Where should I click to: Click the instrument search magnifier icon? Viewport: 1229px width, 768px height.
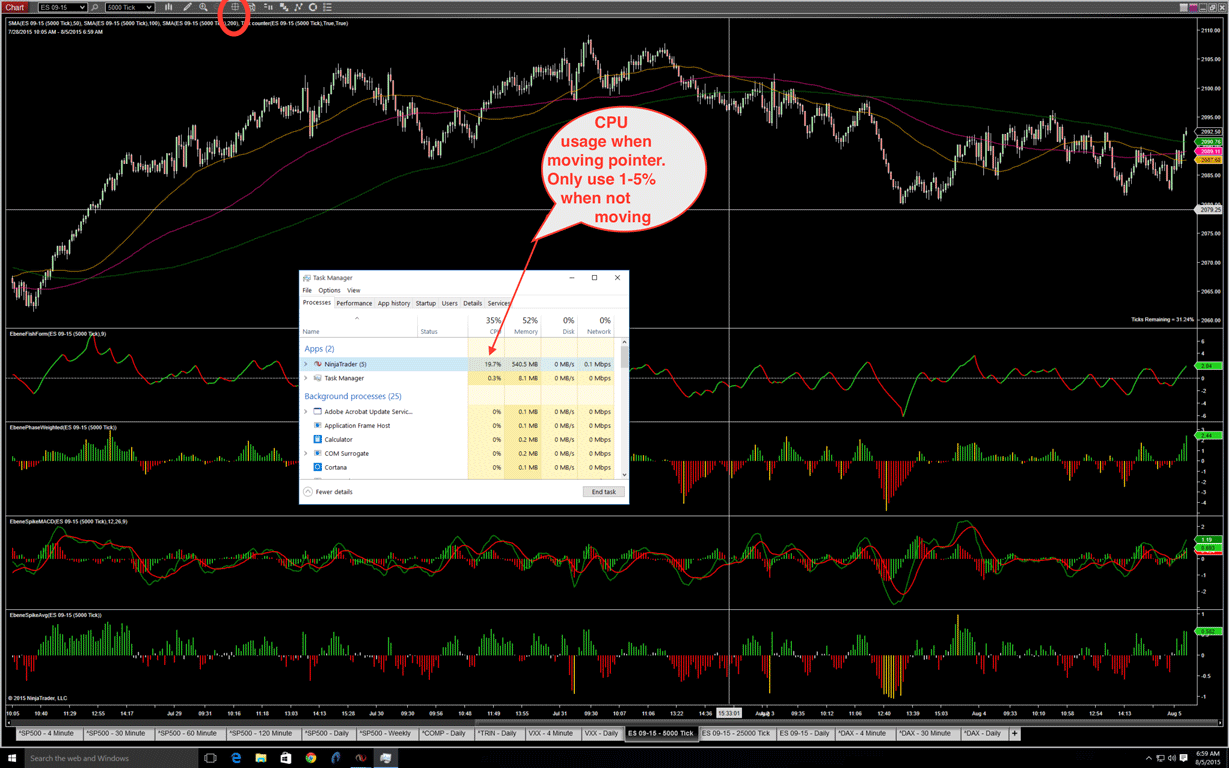pos(95,7)
